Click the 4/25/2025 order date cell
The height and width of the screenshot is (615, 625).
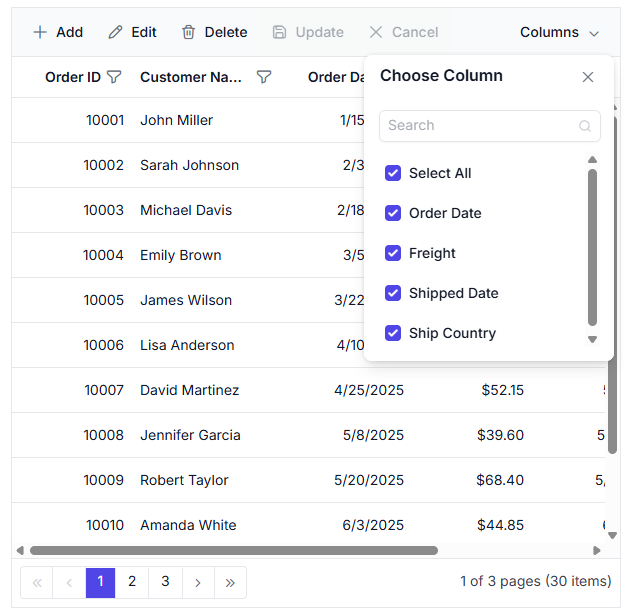point(369,390)
